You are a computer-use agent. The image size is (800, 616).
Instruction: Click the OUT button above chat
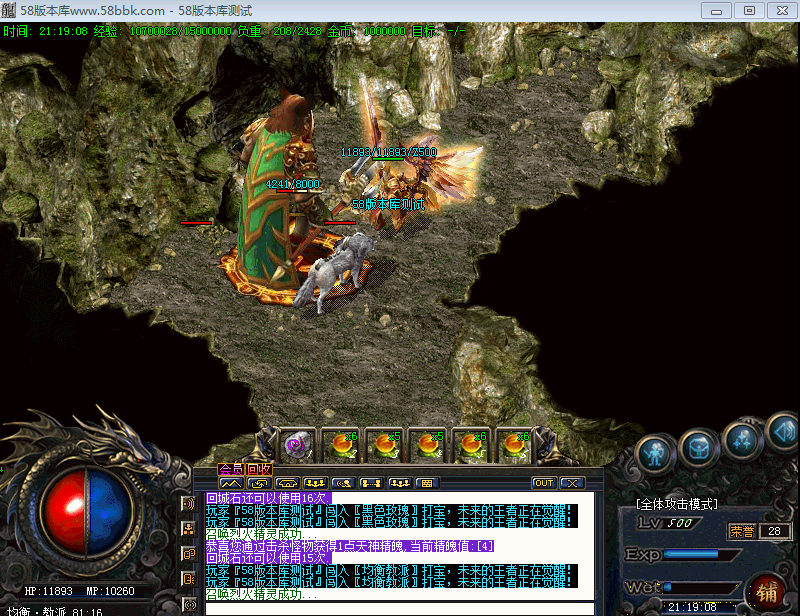544,483
